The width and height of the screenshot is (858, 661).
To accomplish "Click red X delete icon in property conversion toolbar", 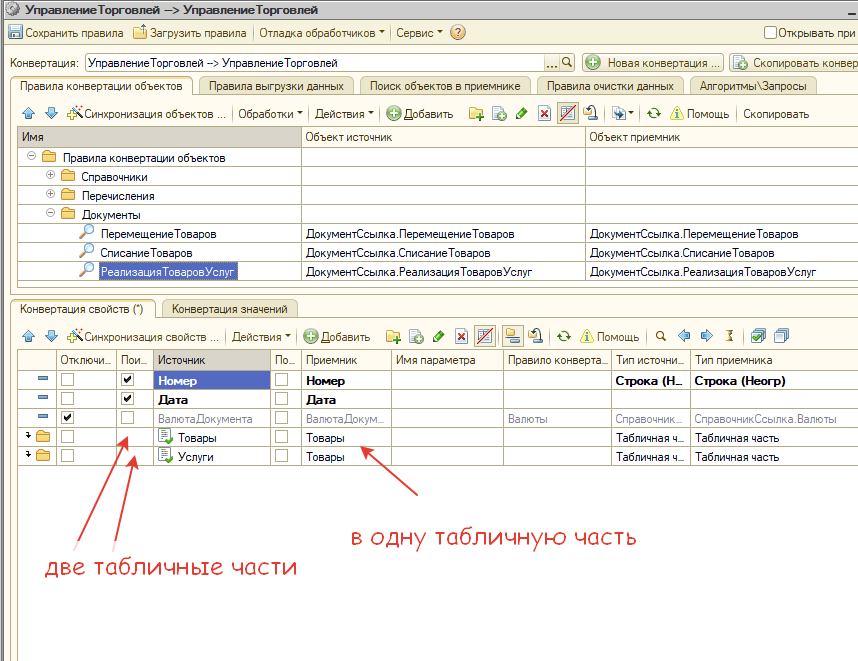I will coord(461,336).
